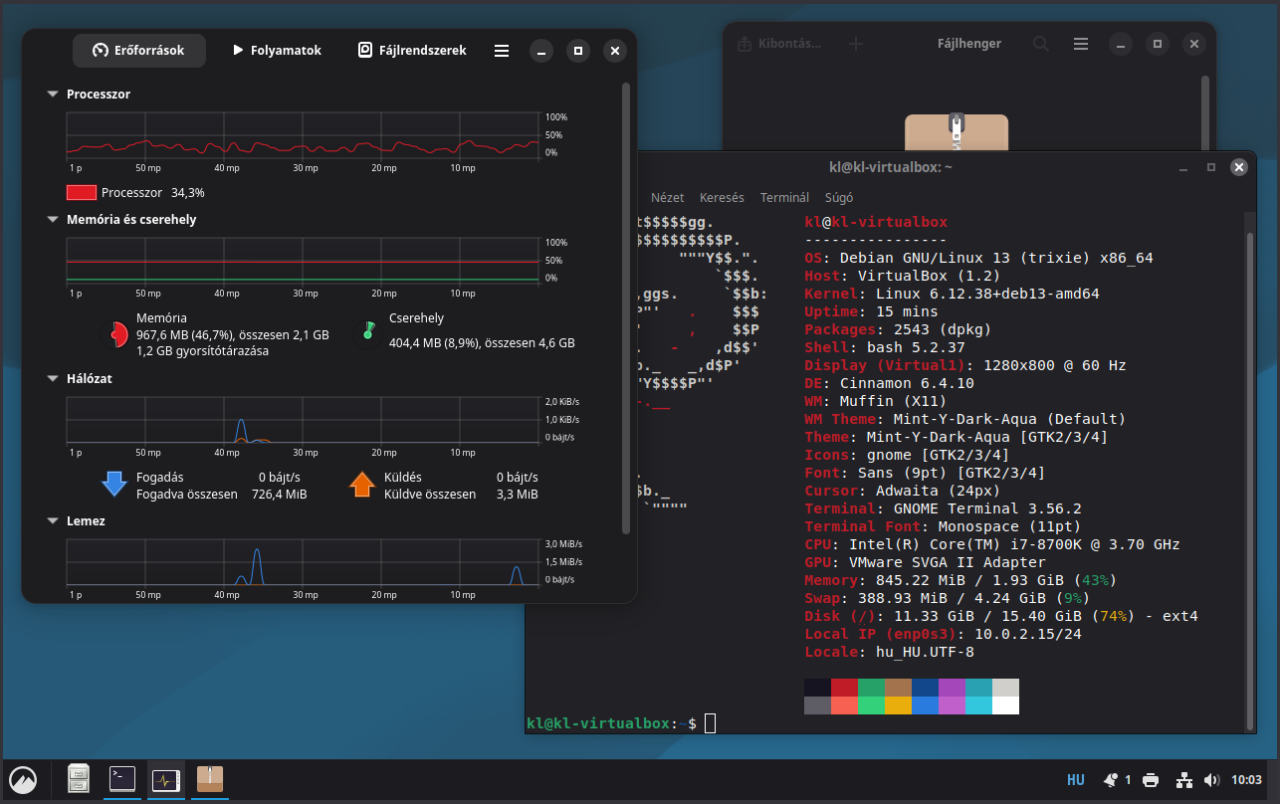This screenshot has width=1280, height=804.
Task: Click the terminal icon in the taskbar
Action: click(122, 779)
